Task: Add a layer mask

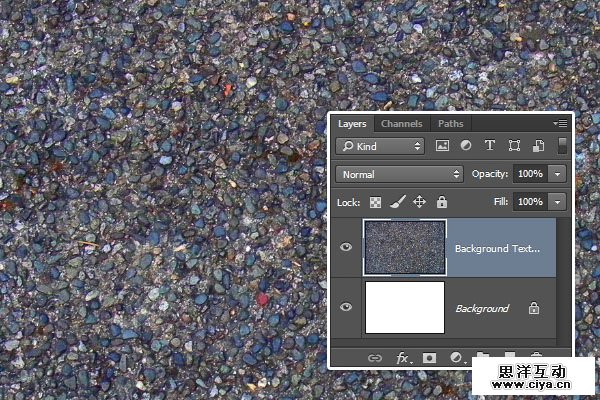Action: click(x=429, y=357)
